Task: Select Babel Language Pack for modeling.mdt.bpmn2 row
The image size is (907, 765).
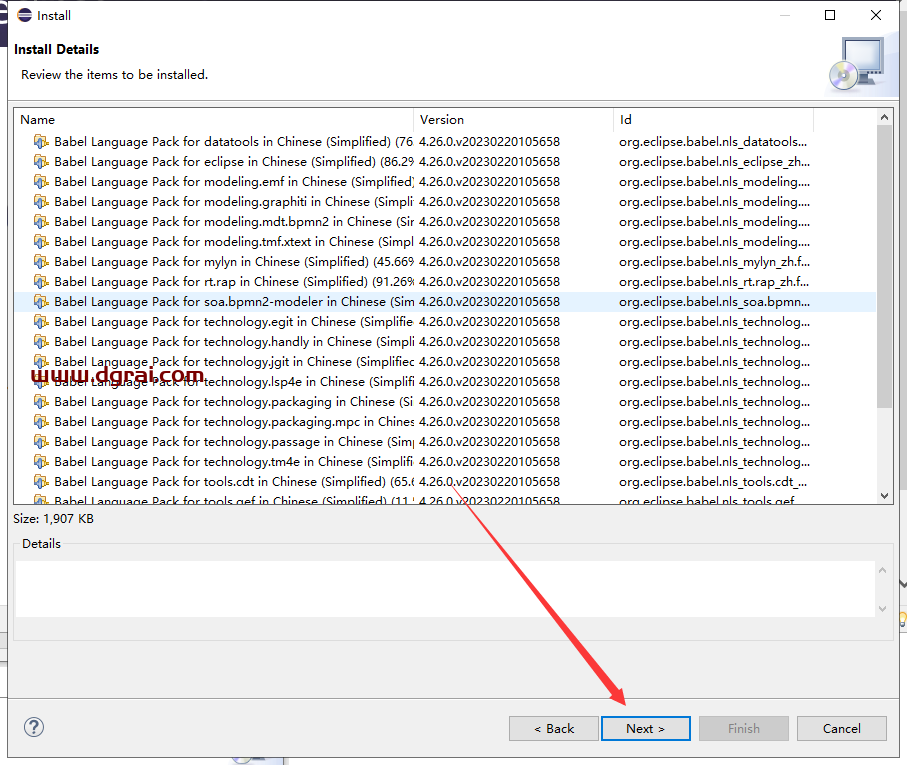Action: coord(445,221)
